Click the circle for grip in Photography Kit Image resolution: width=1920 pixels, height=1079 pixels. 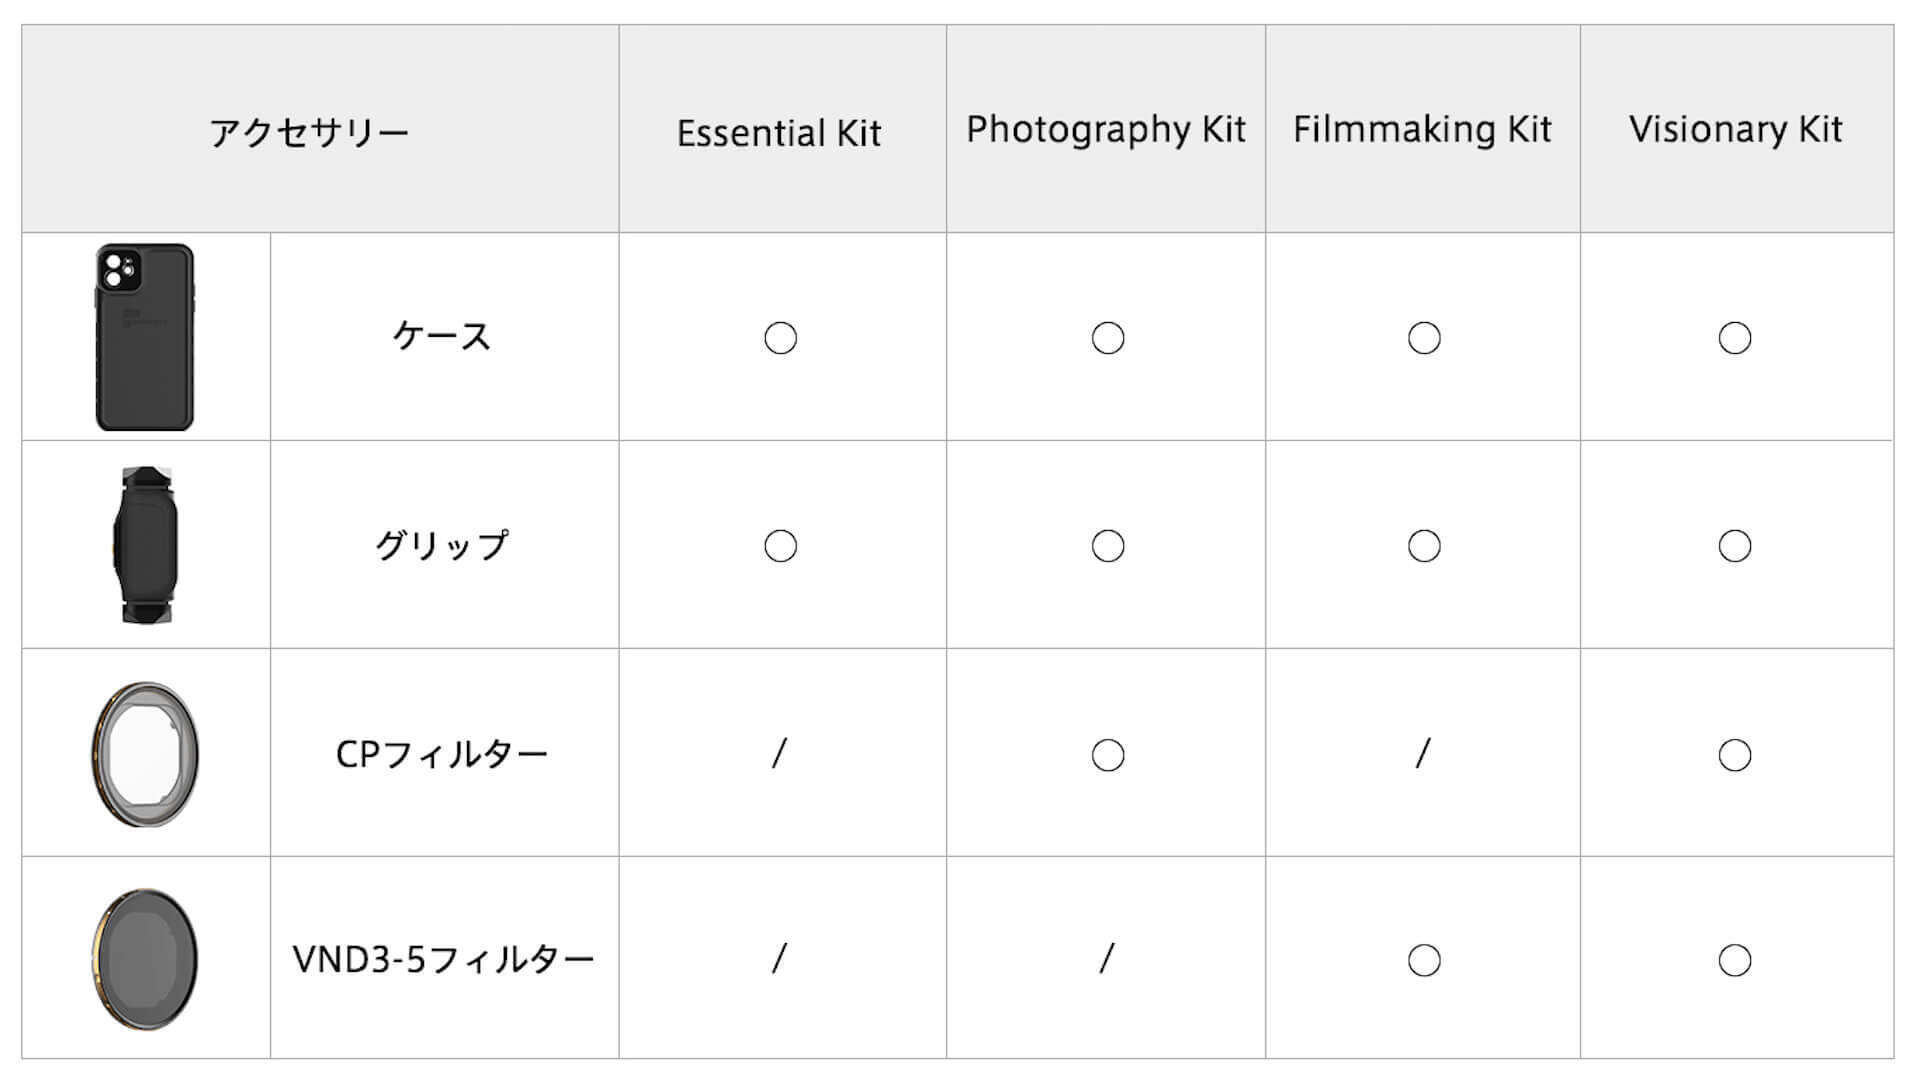click(1107, 546)
